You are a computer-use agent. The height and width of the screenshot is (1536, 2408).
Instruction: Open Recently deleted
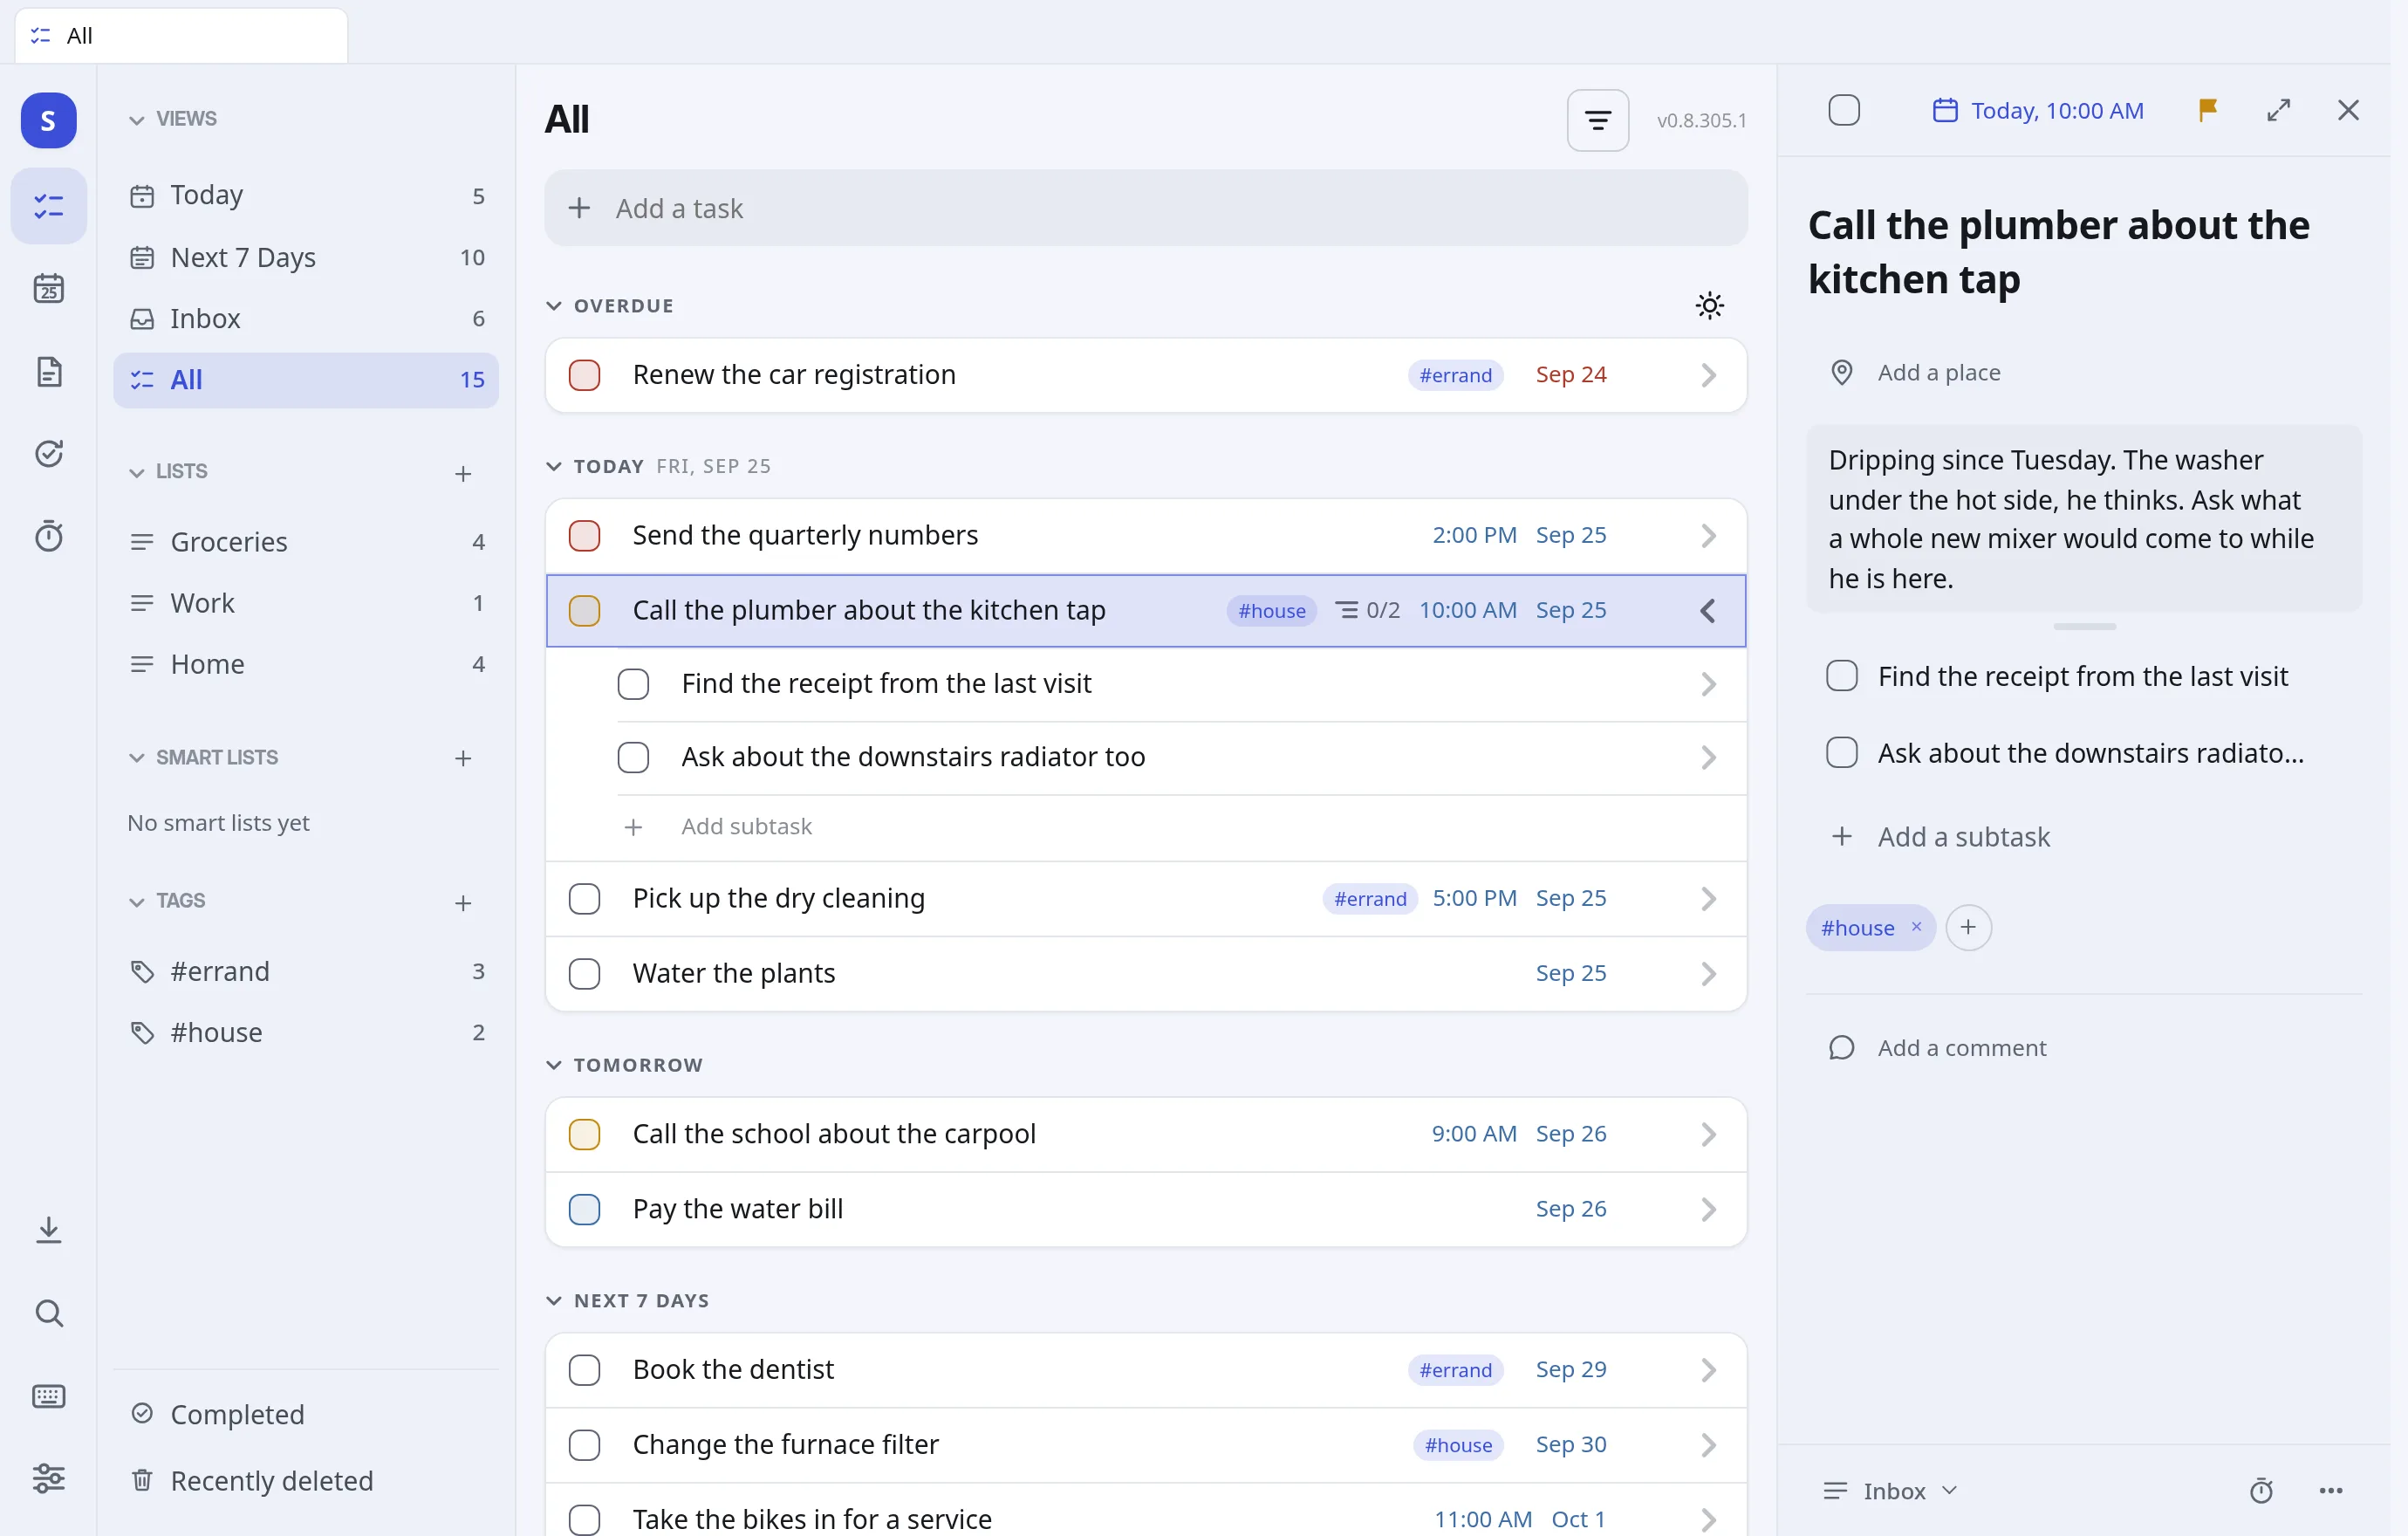[306, 1480]
